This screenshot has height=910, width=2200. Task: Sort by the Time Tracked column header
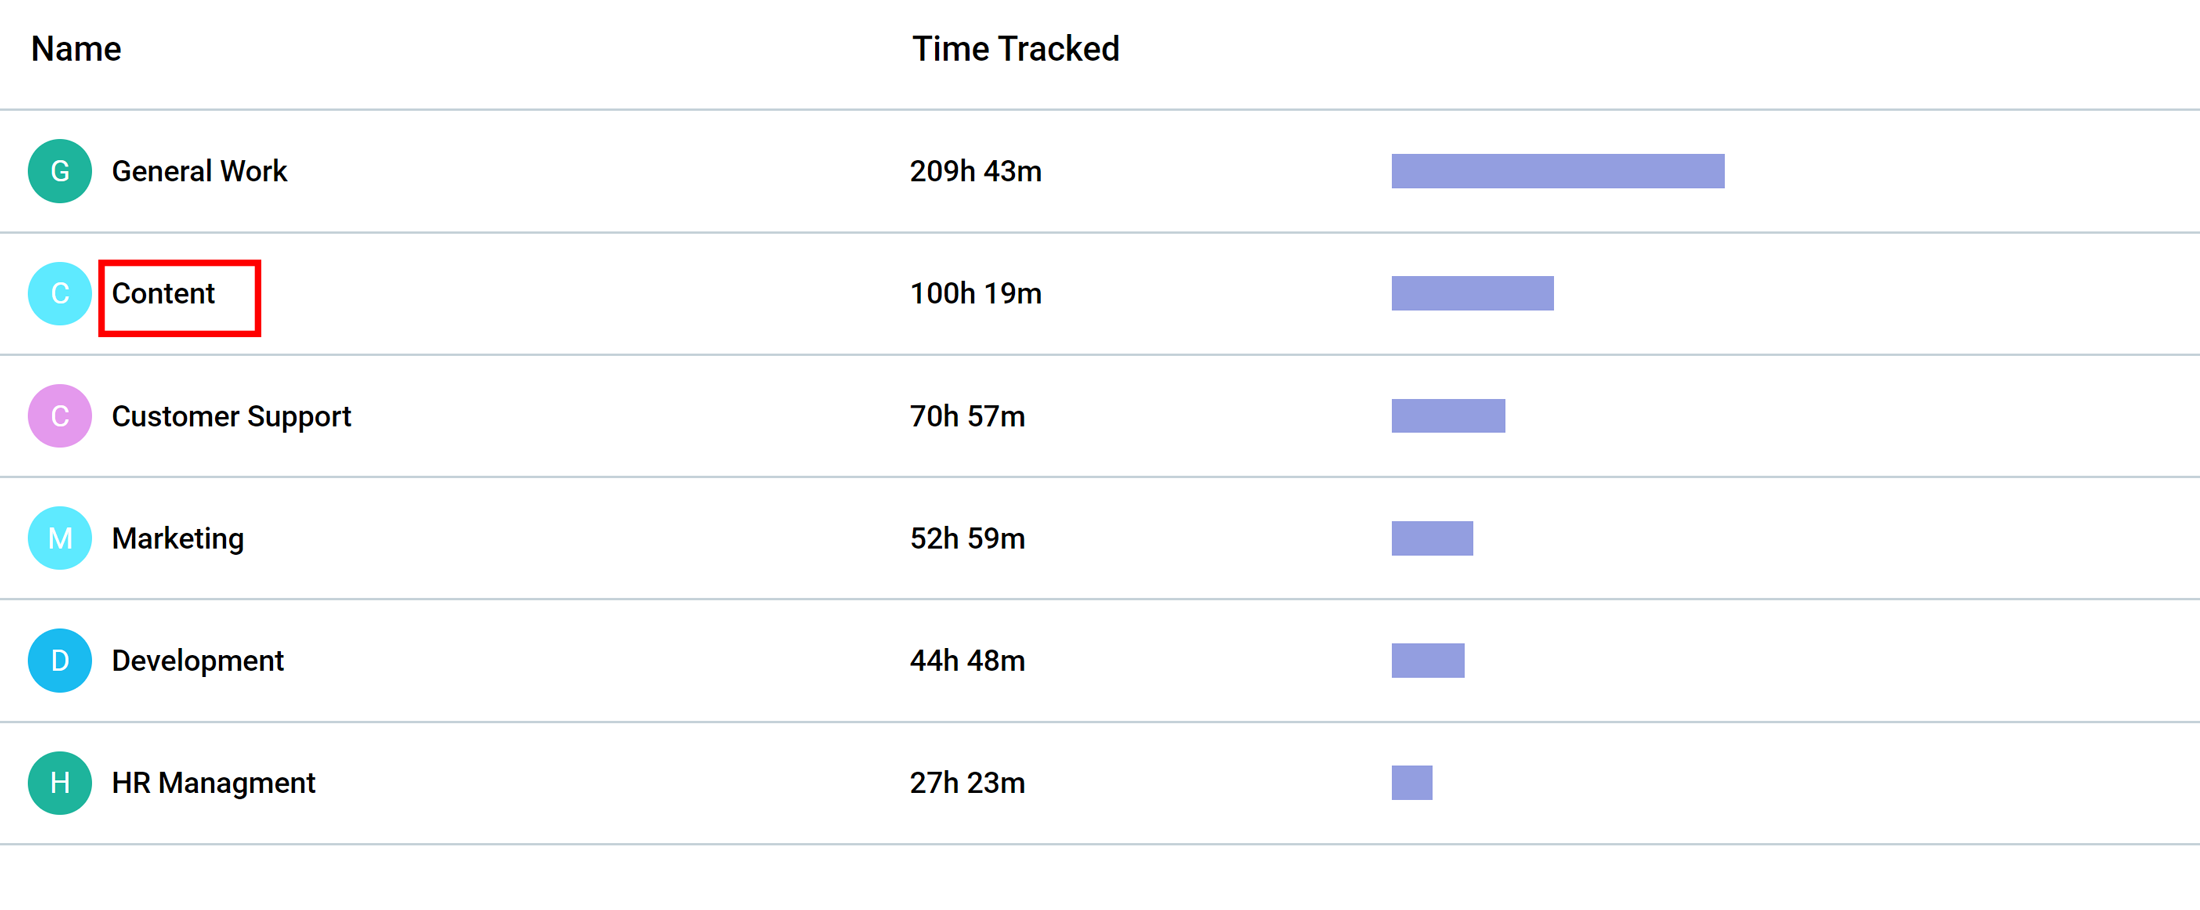coord(1015,49)
